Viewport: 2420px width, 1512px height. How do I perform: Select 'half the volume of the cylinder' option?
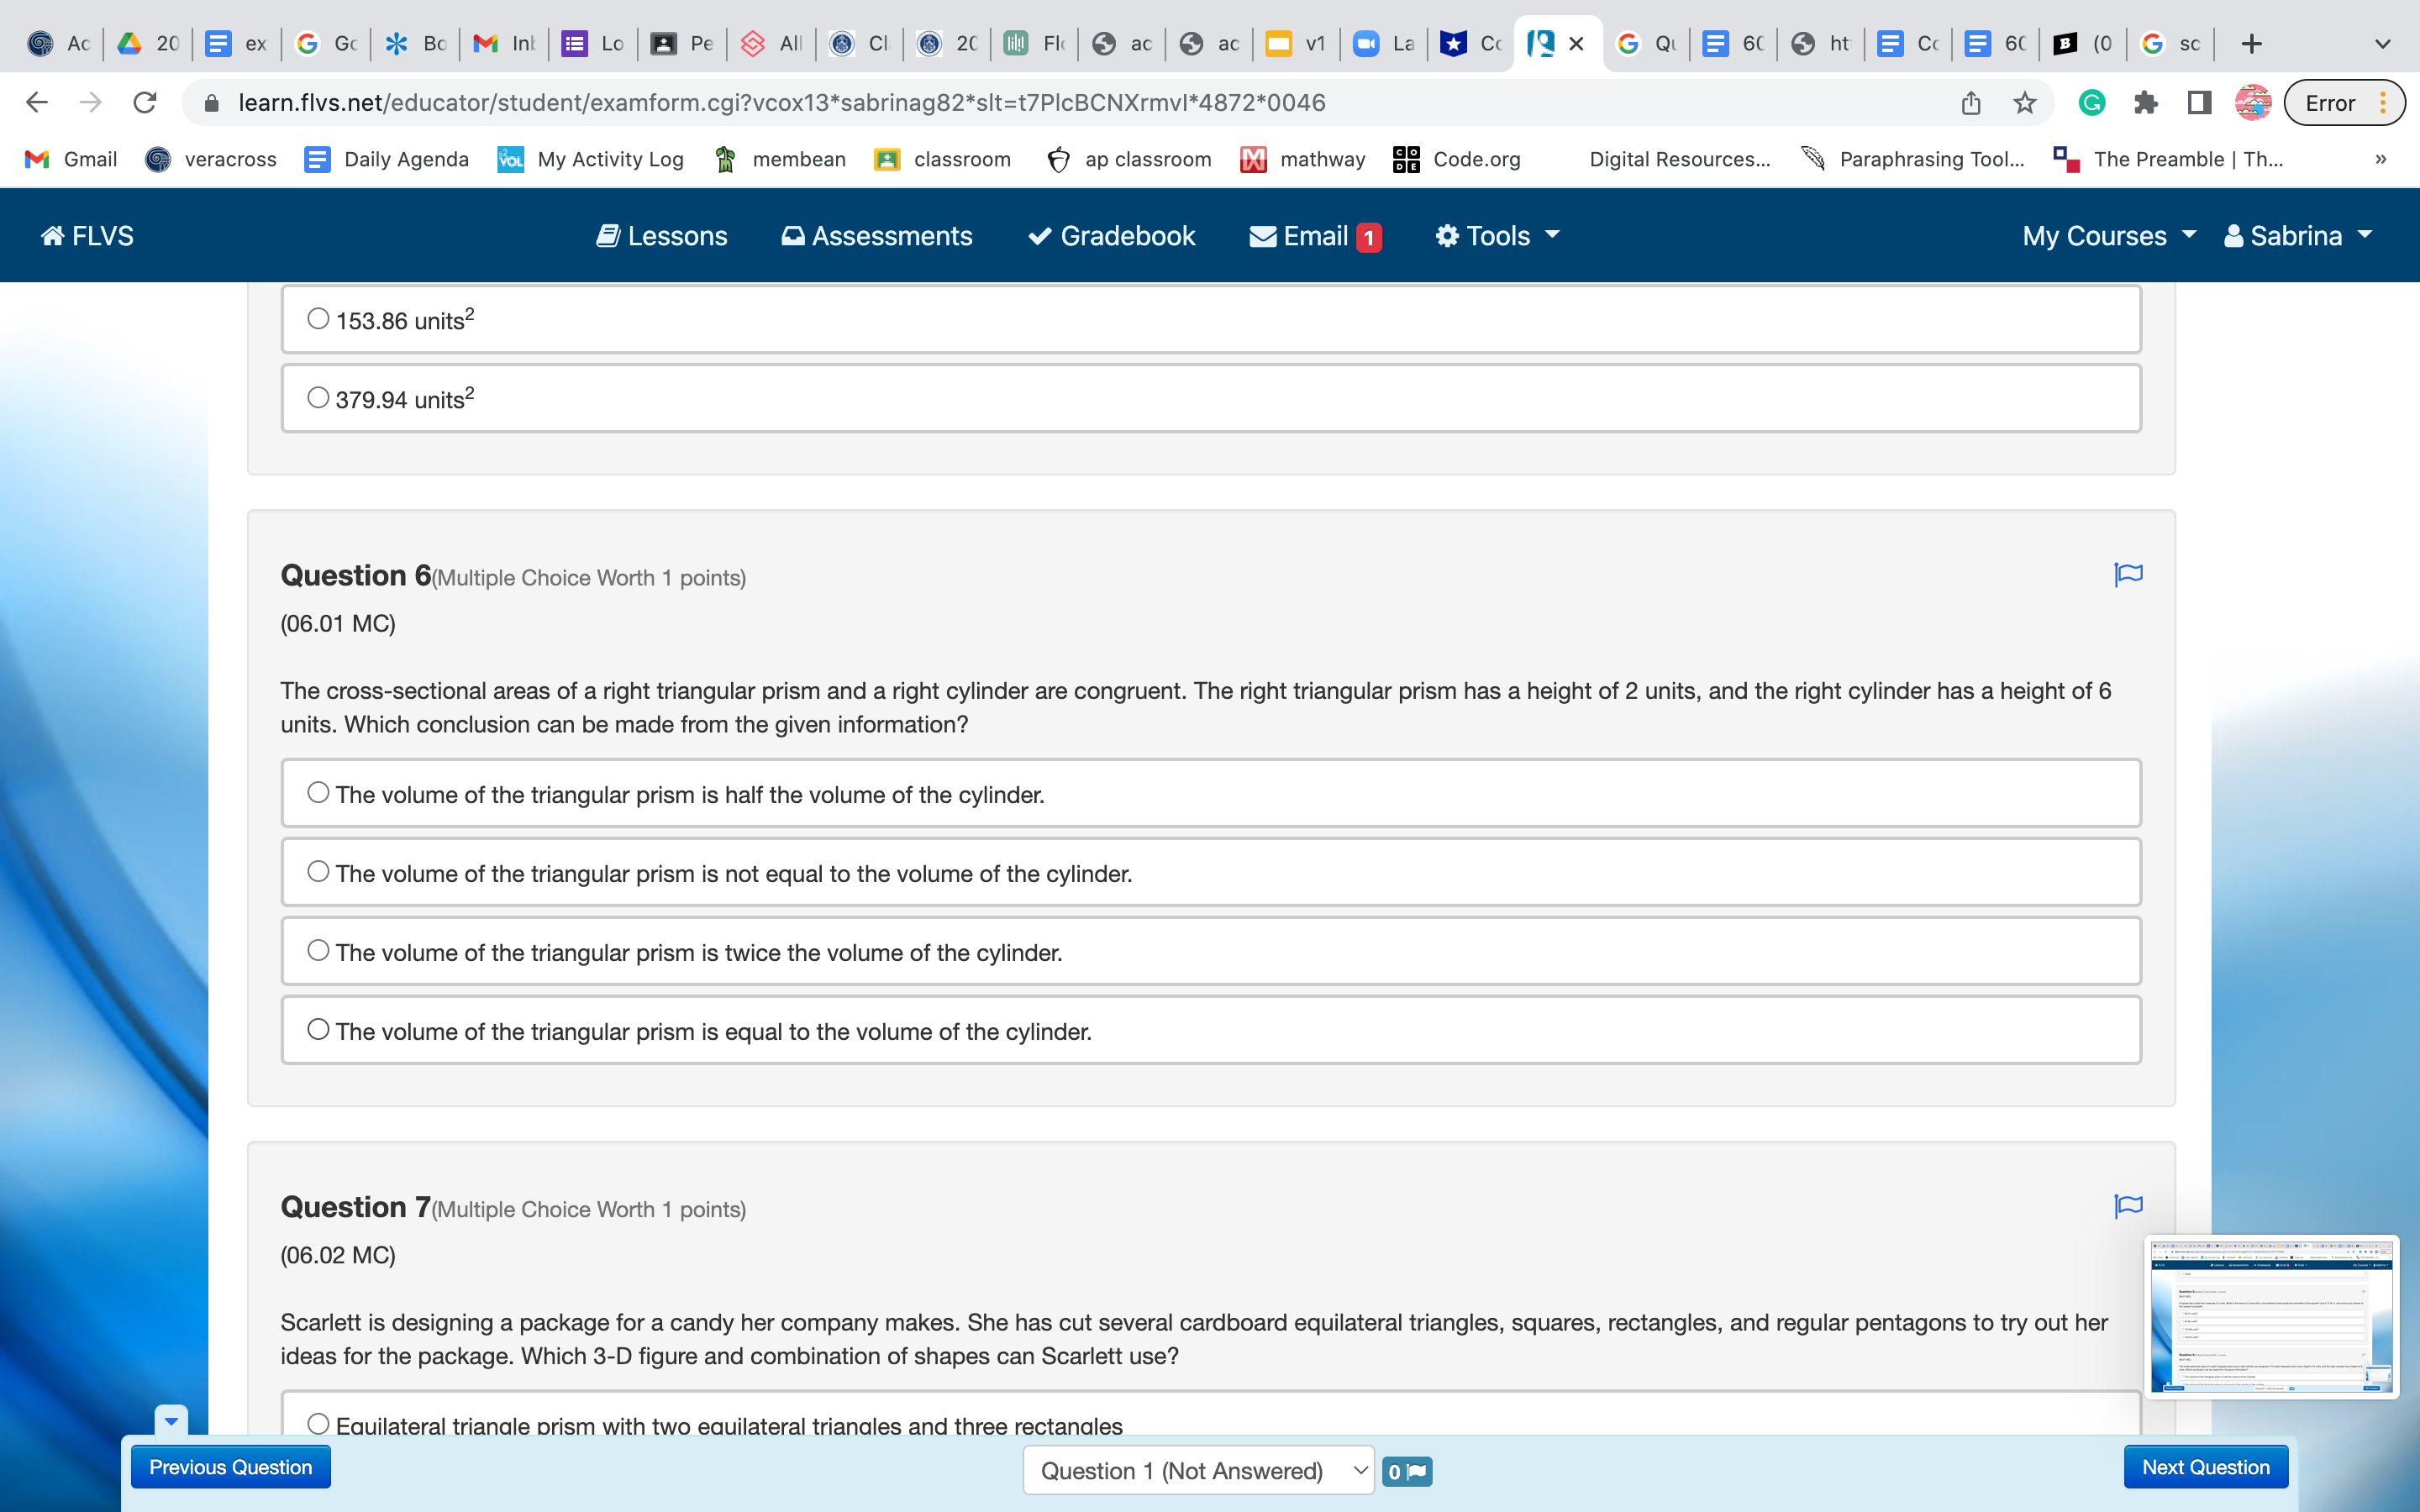[318, 793]
